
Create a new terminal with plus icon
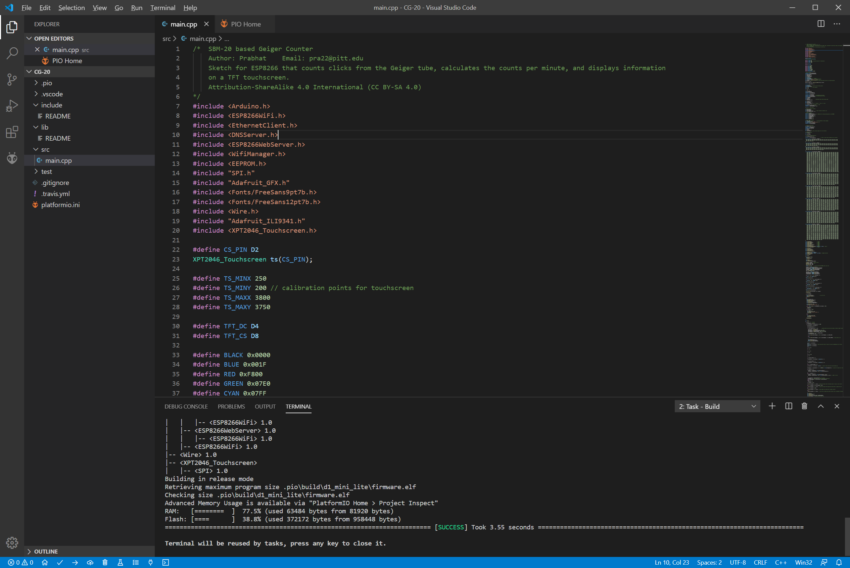pos(772,406)
